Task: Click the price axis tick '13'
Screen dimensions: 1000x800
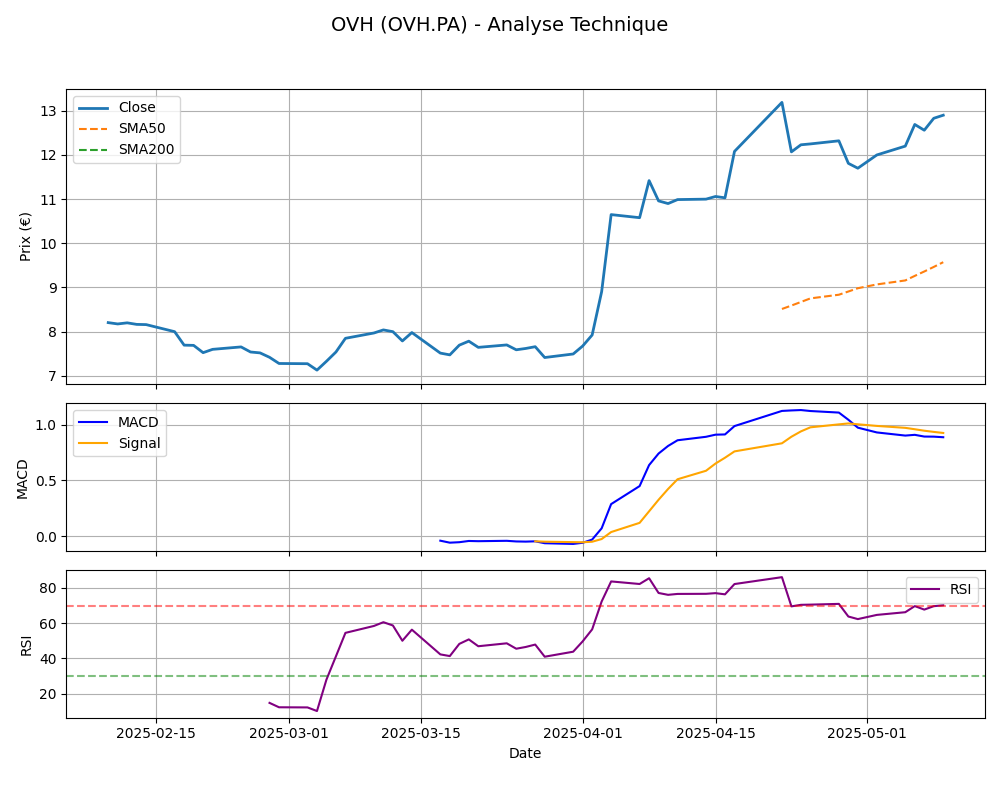Action: click(48, 112)
